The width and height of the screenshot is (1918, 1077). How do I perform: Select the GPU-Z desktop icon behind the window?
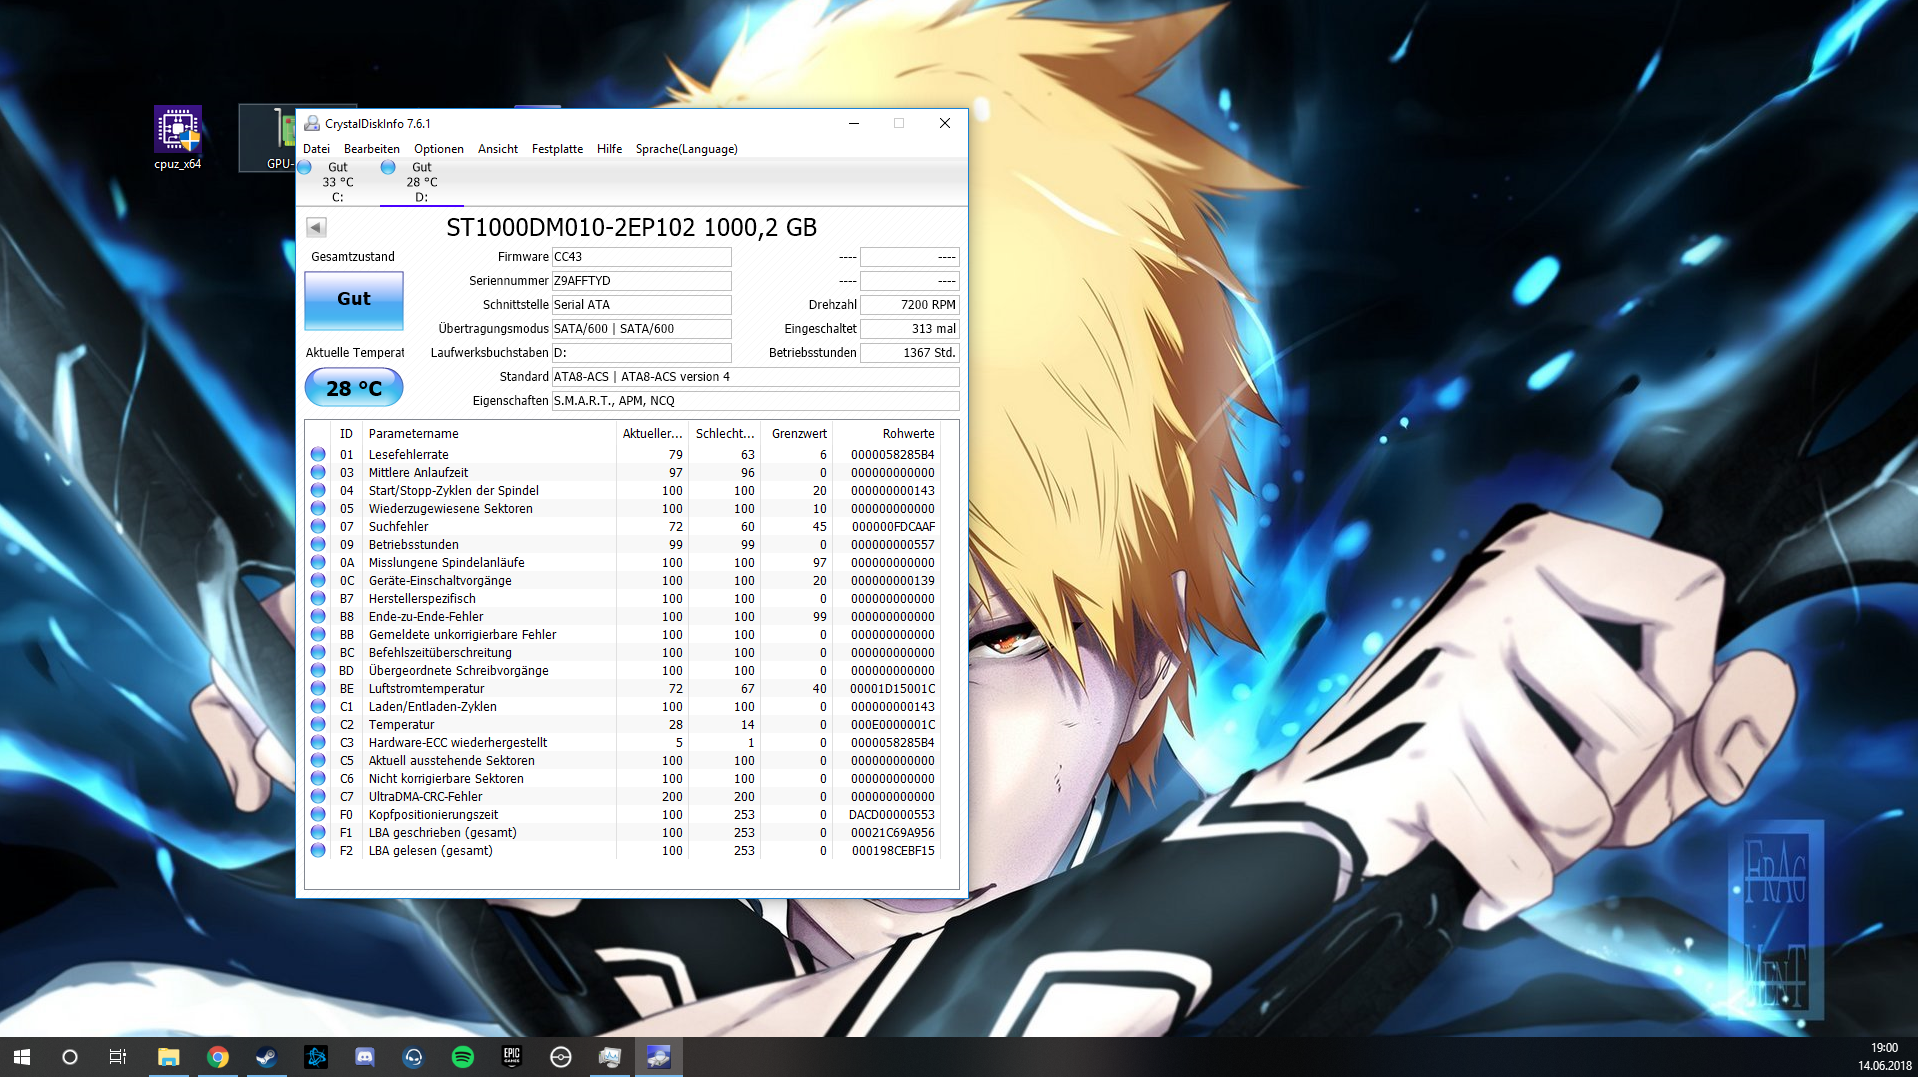(x=268, y=138)
